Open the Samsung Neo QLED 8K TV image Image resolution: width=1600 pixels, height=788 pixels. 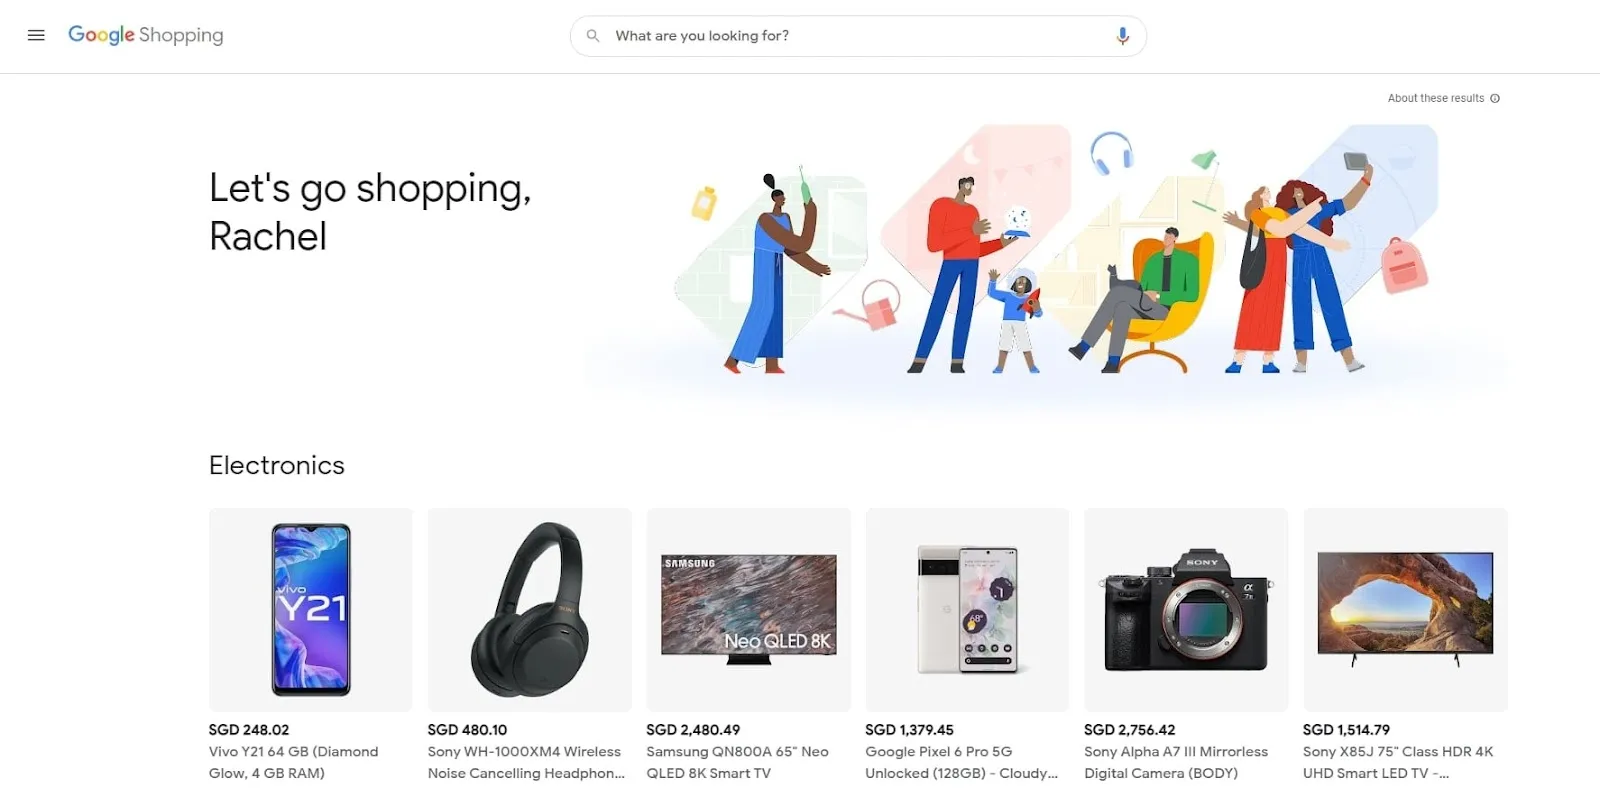tap(748, 609)
